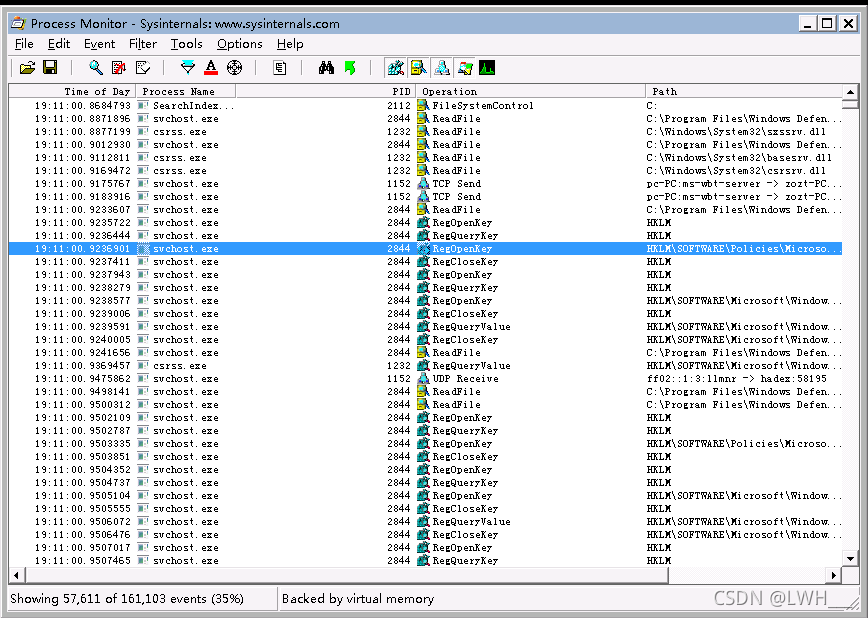Select the csrss.exe row reading sxssrv.dll
The width and height of the screenshot is (868, 618).
tap(425, 131)
